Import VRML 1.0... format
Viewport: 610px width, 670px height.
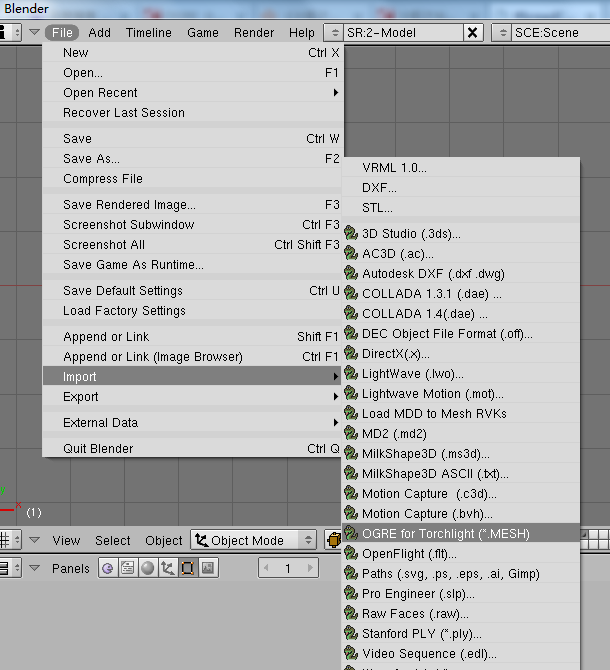click(x=461, y=168)
